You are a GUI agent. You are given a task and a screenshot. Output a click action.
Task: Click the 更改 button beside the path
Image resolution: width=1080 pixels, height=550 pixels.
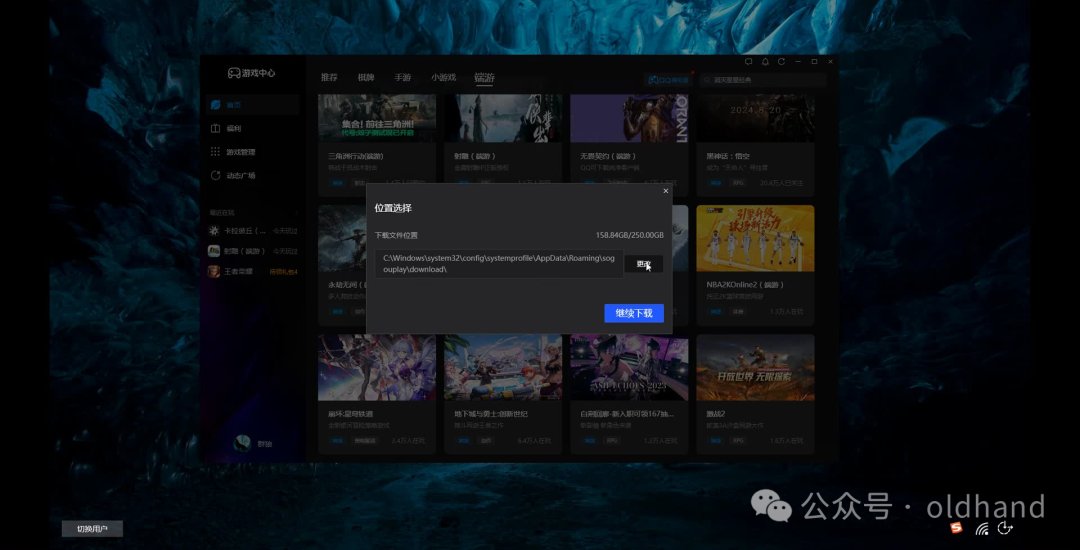pos(643,264)
